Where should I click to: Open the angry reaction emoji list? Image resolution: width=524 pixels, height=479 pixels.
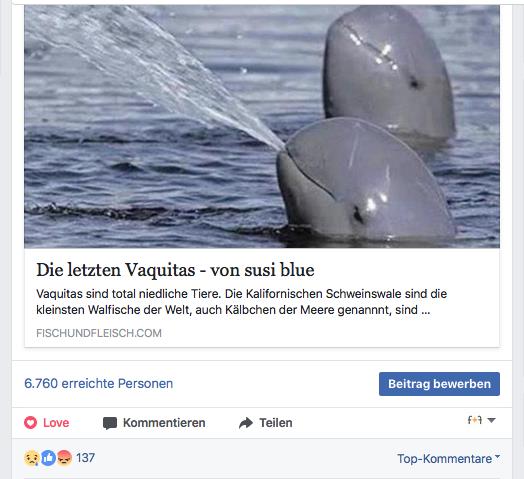[64, 458]
